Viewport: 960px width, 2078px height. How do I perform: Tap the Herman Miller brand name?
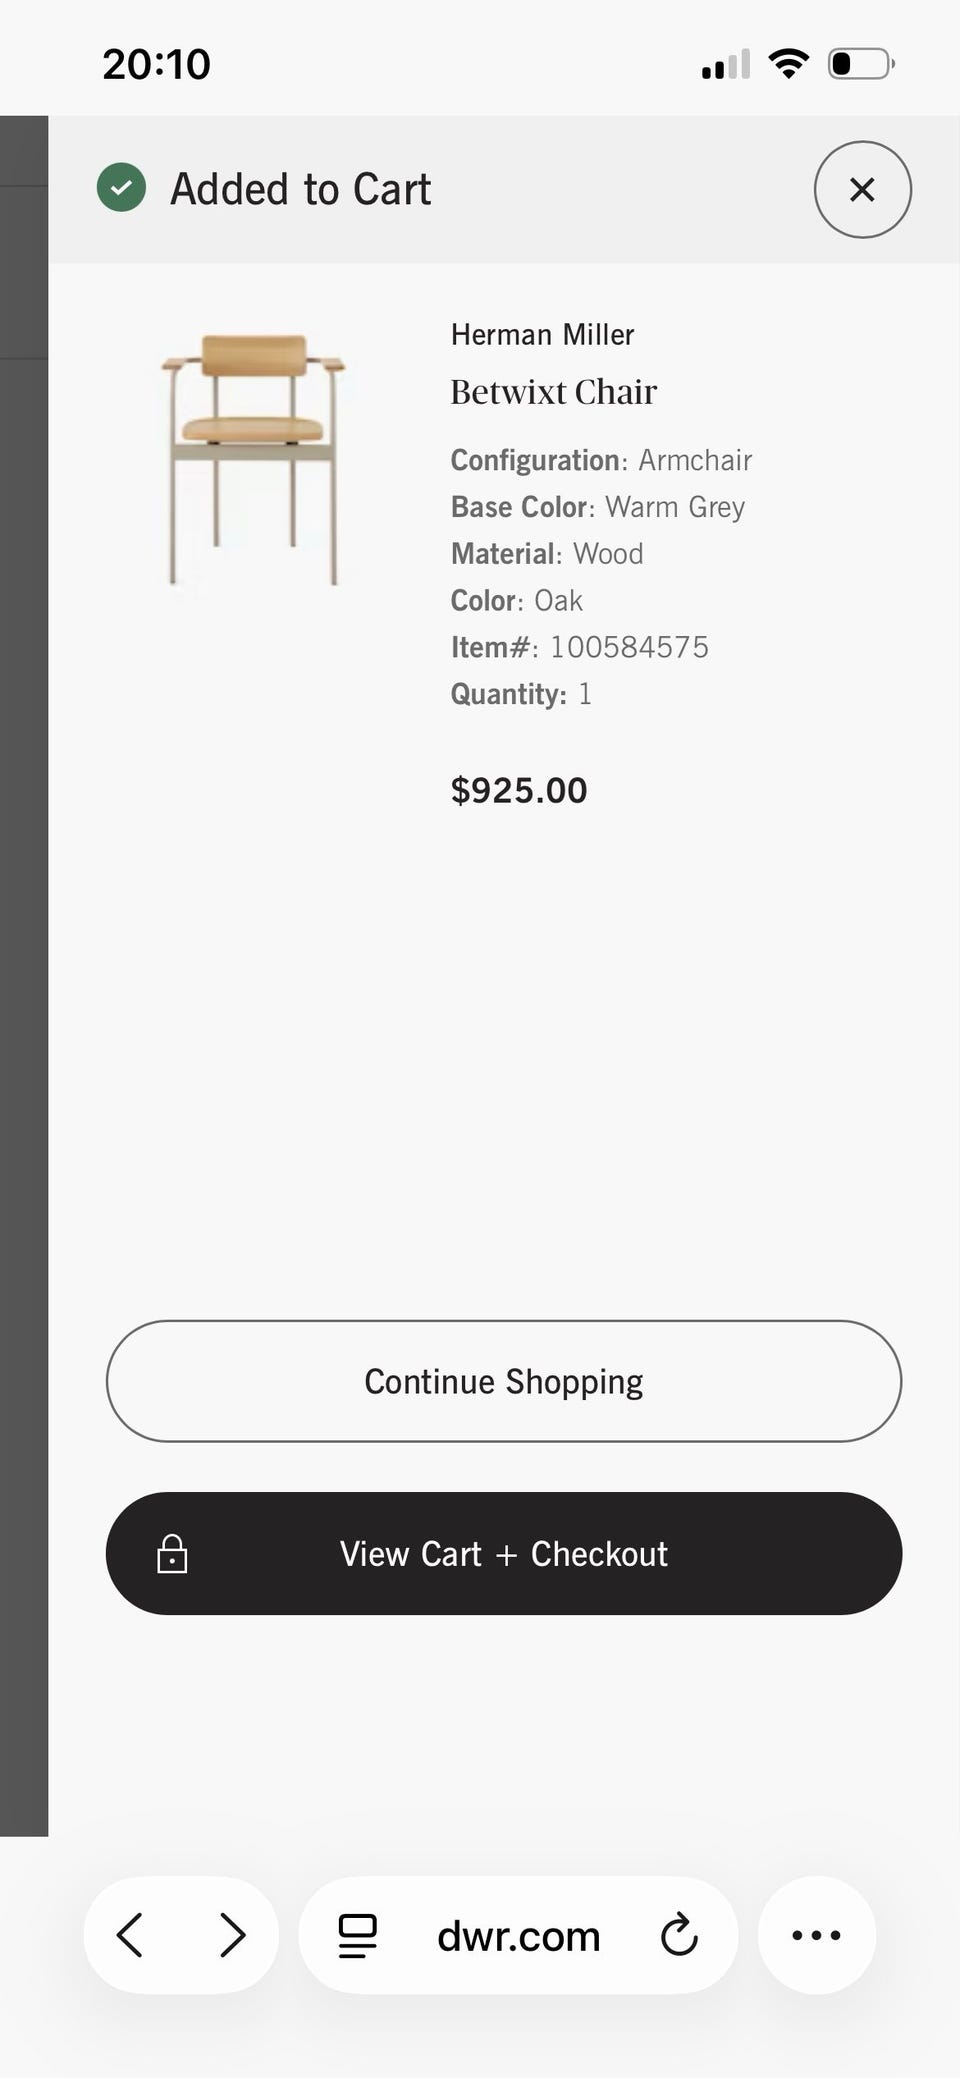coord(542,335)
